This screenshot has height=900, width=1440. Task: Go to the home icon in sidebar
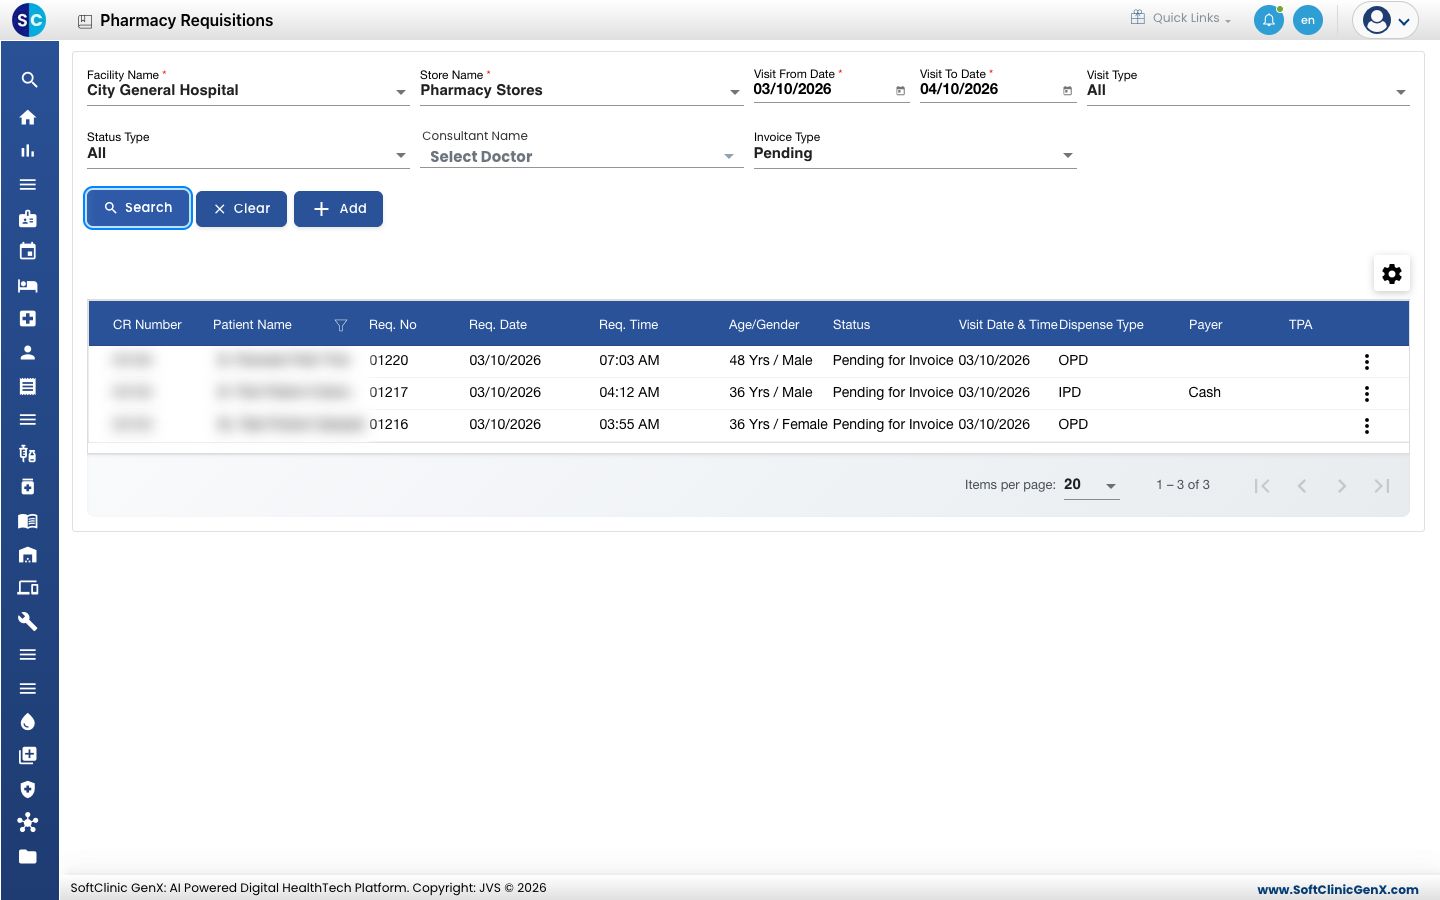pos(28,117)
